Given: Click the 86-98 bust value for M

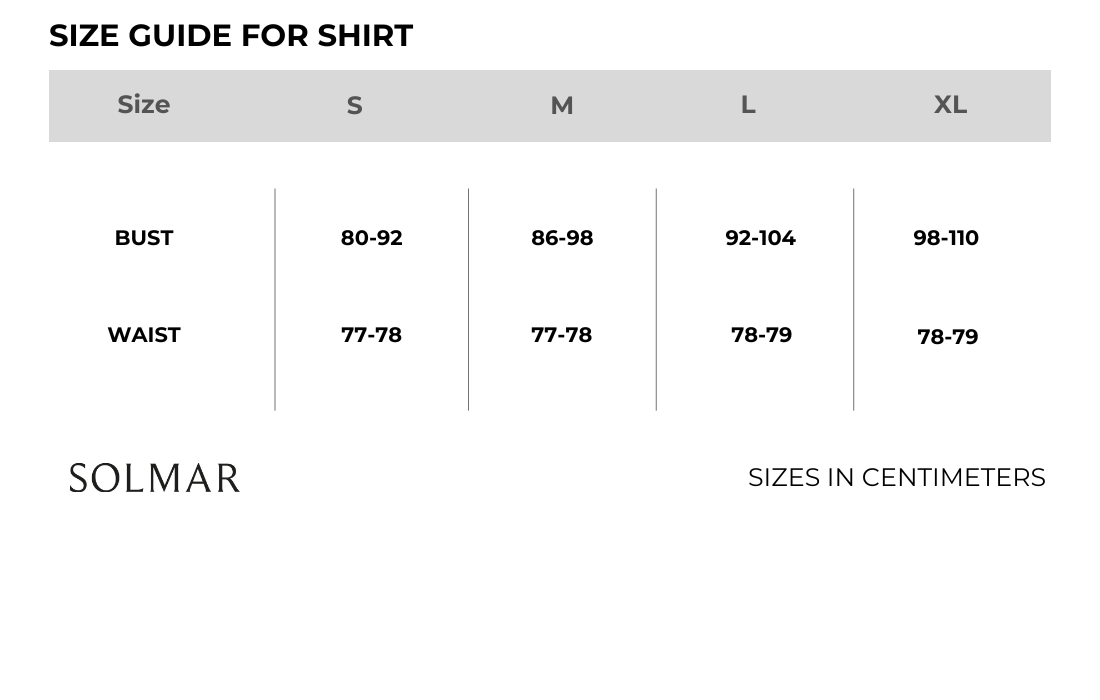Looking at the screenshot, I should 562,238.
